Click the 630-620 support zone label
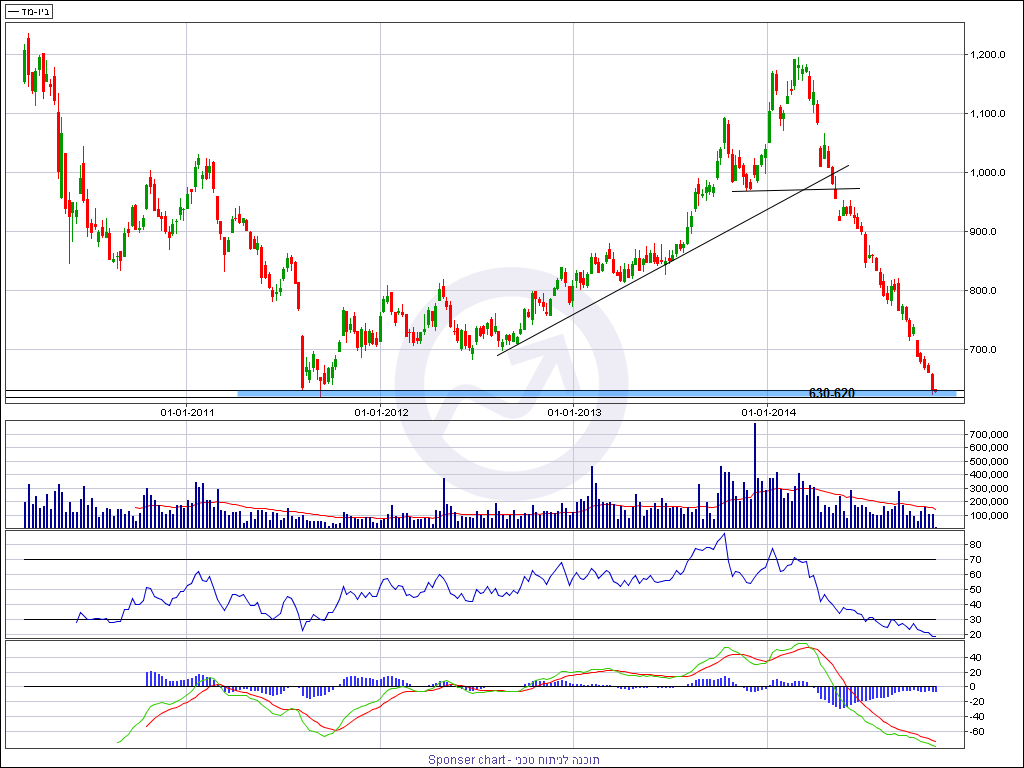Screen dimensions: 1024x768 click(831, 394)
